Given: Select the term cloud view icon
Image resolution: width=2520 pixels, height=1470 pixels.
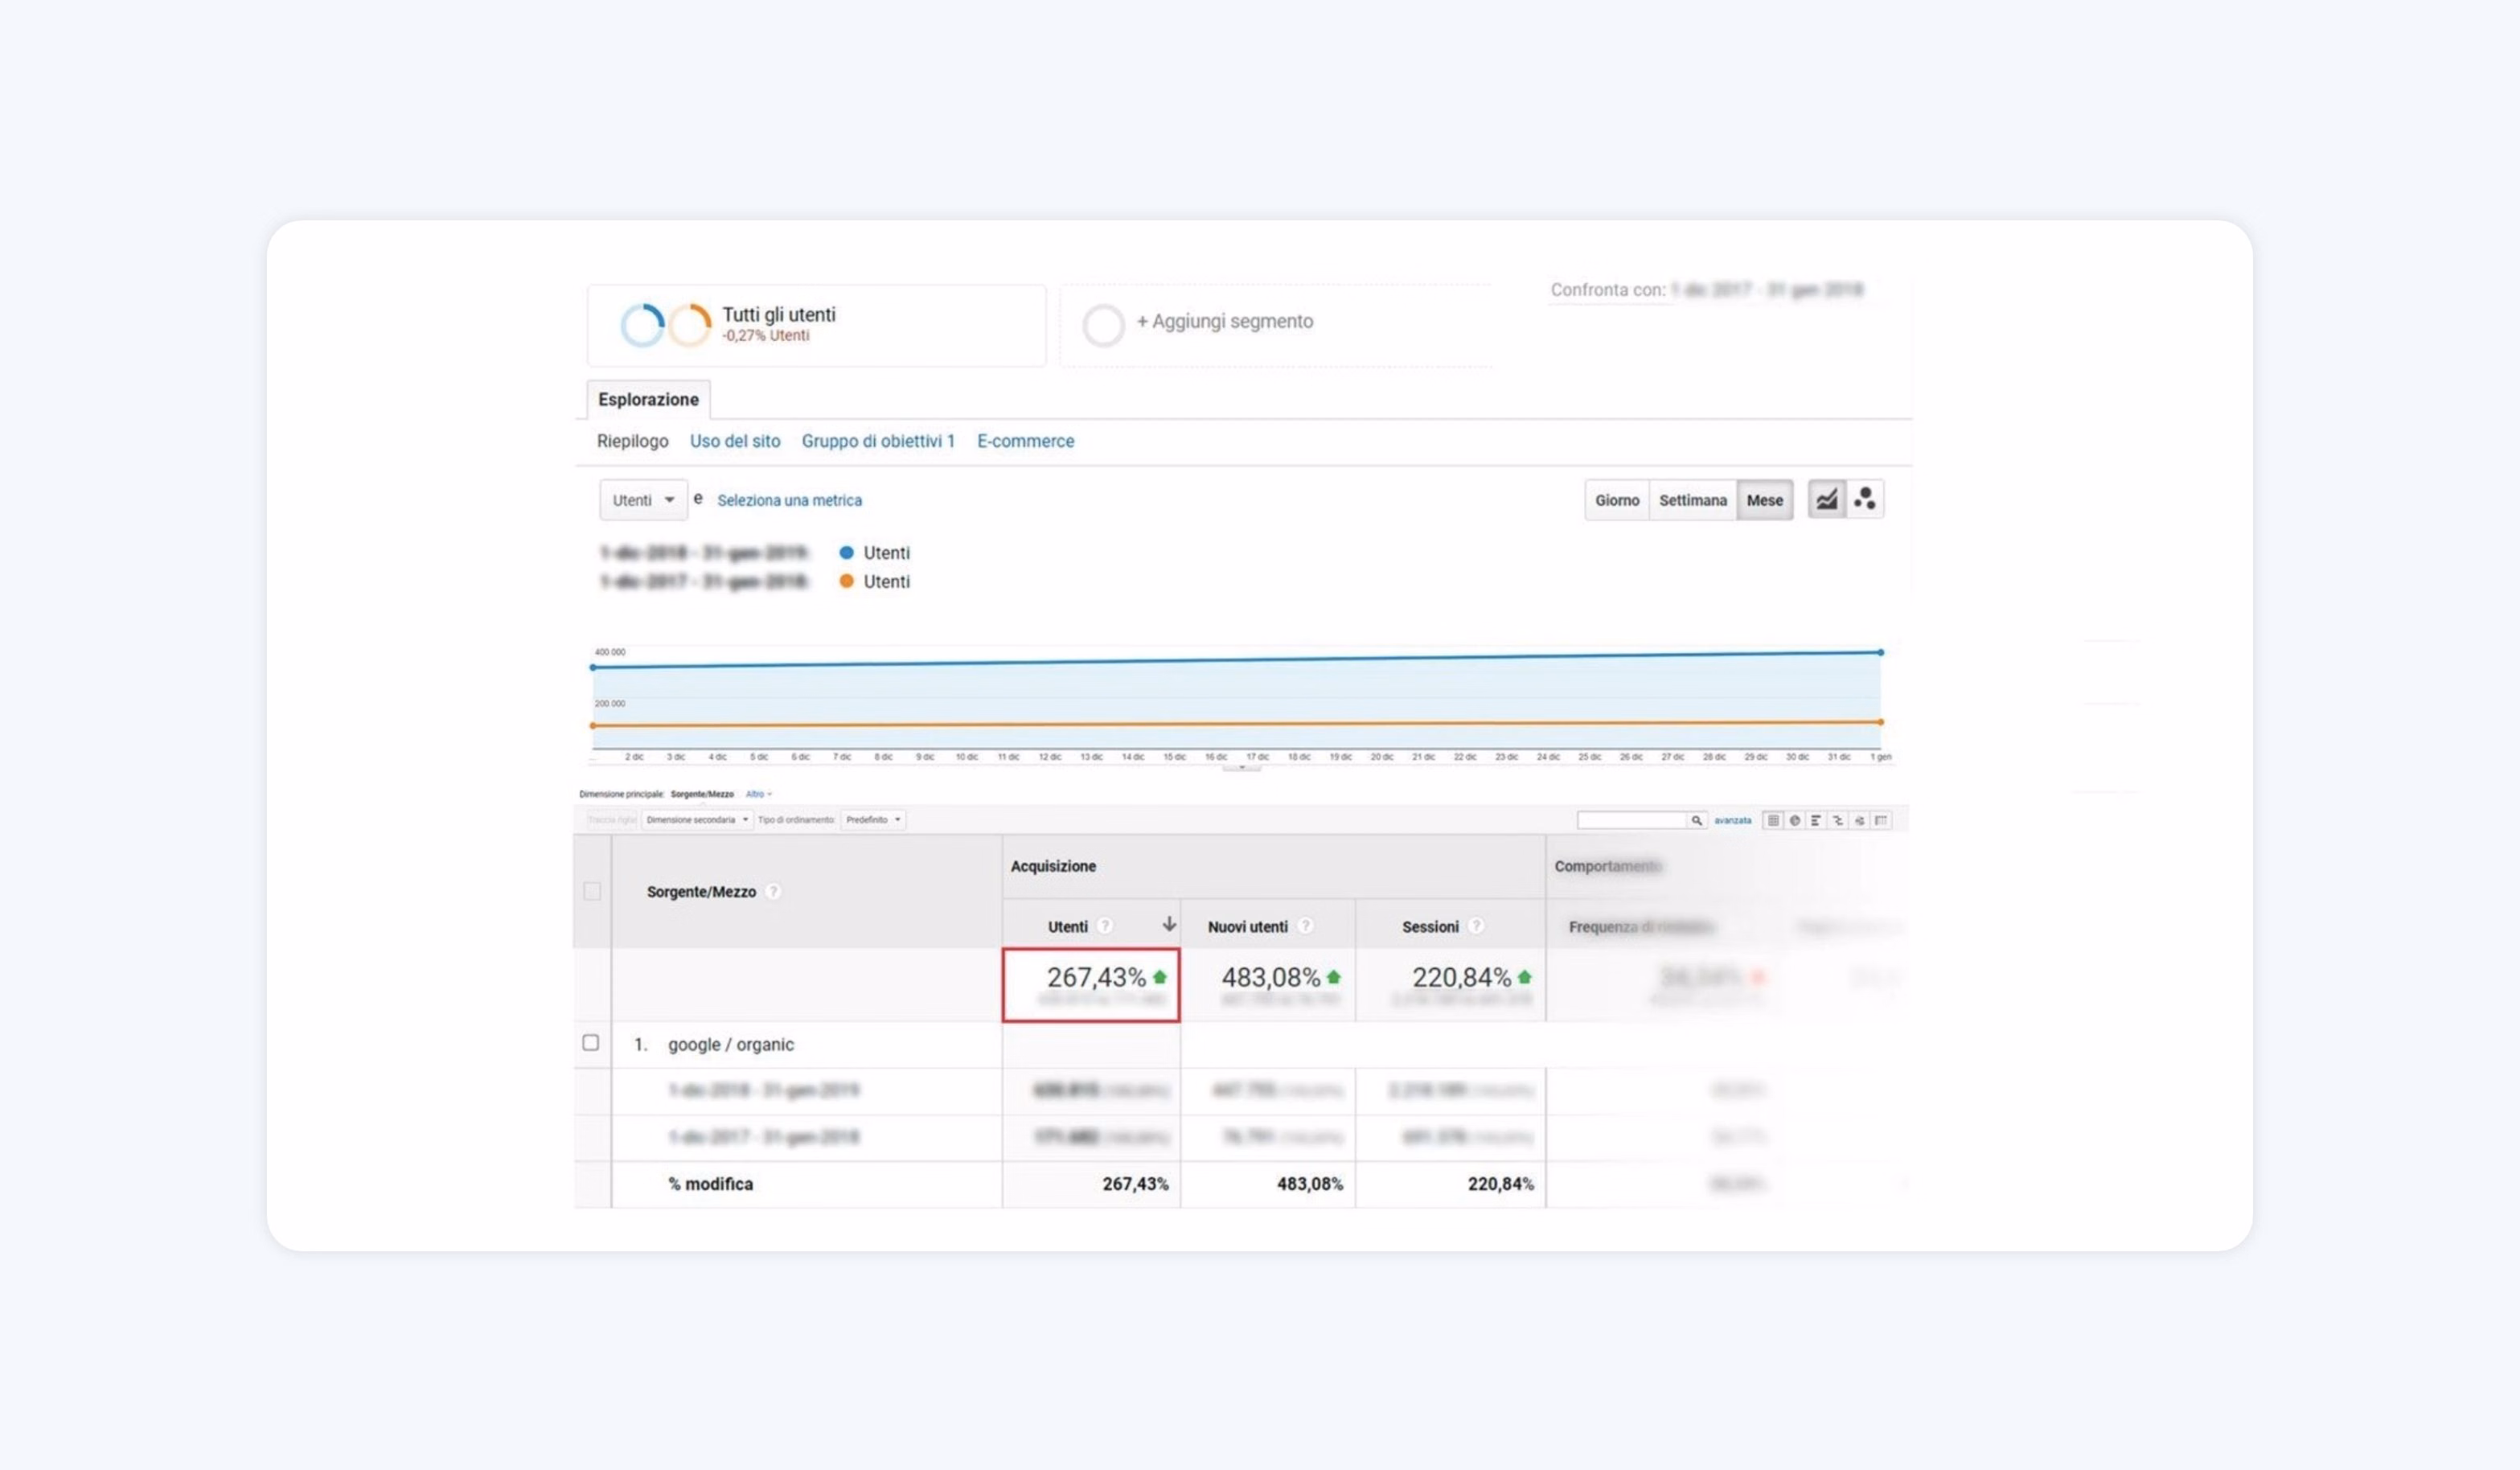Looking at the screenshot, I should 1859,820.
